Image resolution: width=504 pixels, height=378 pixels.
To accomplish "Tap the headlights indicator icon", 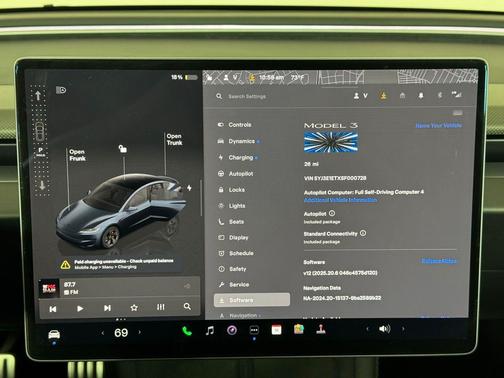I will coord(61,90).
